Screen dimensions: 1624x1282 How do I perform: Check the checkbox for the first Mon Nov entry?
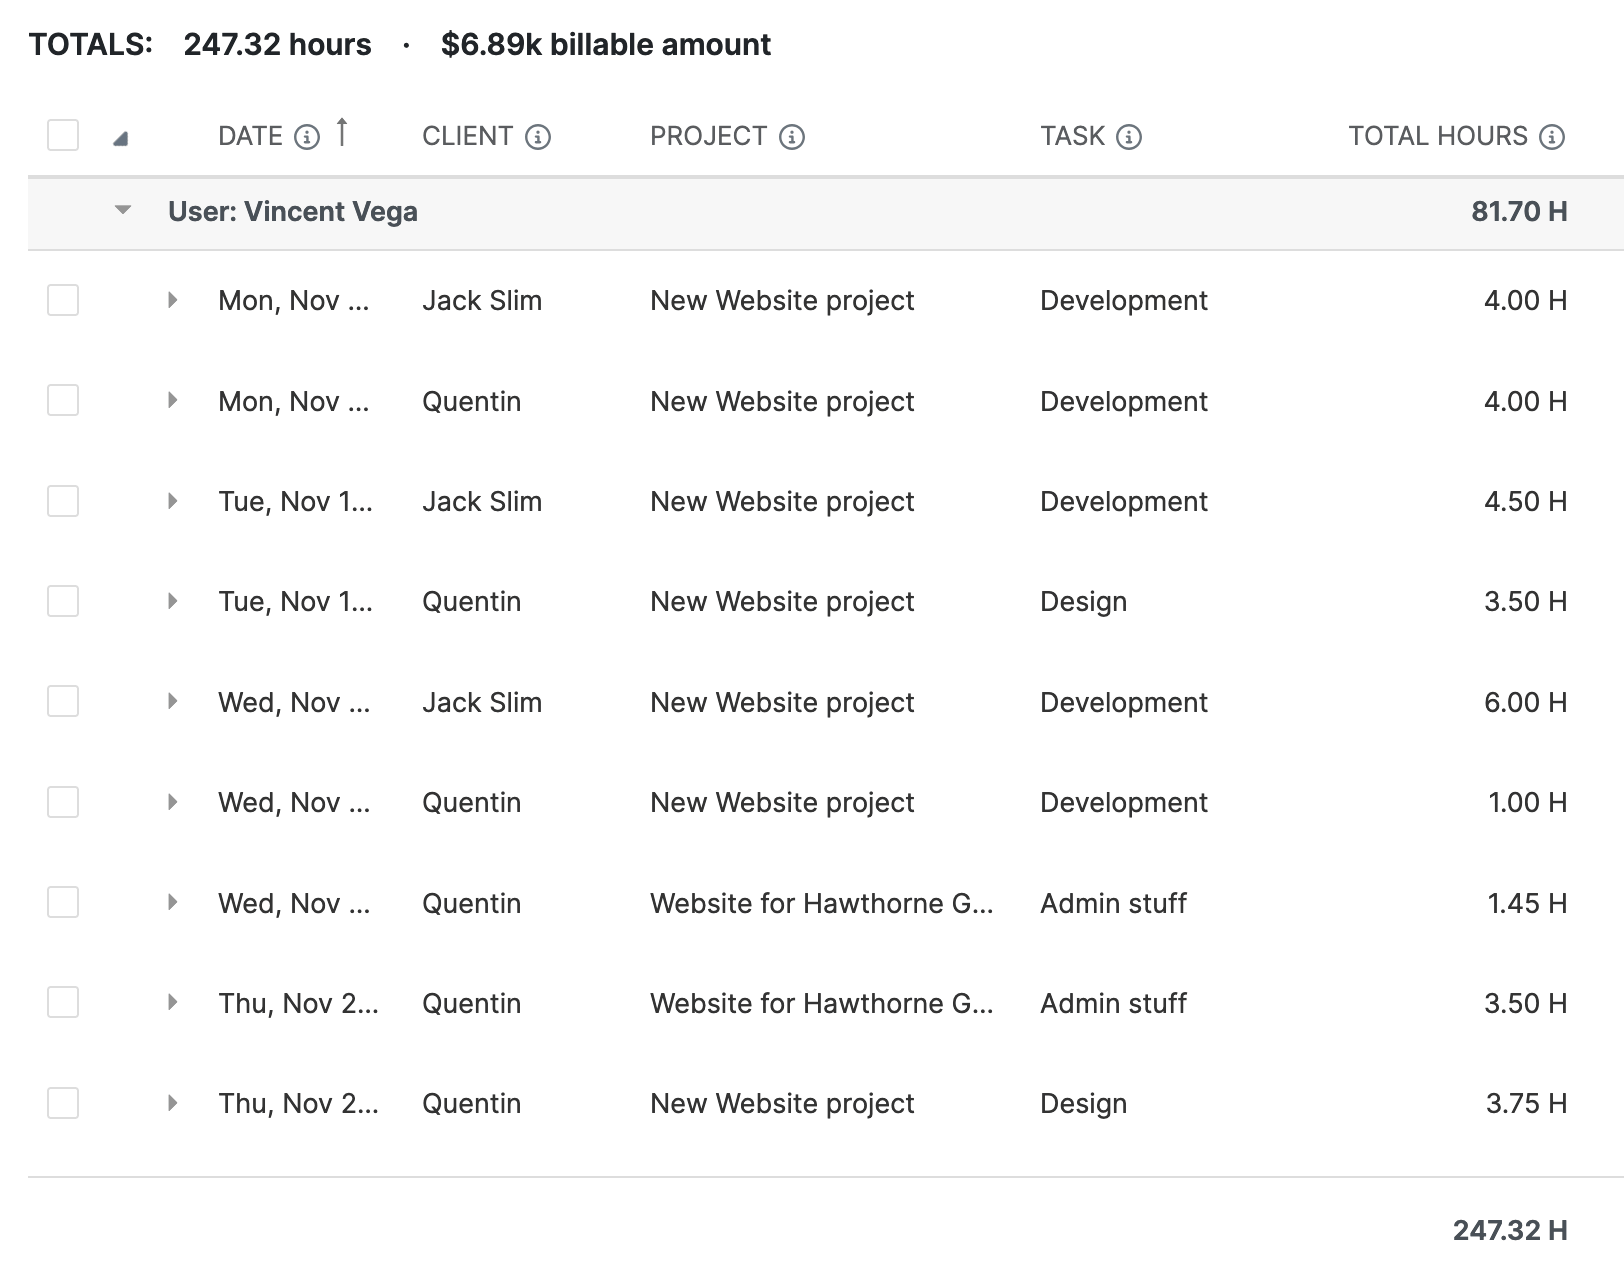tap(62, 300)
